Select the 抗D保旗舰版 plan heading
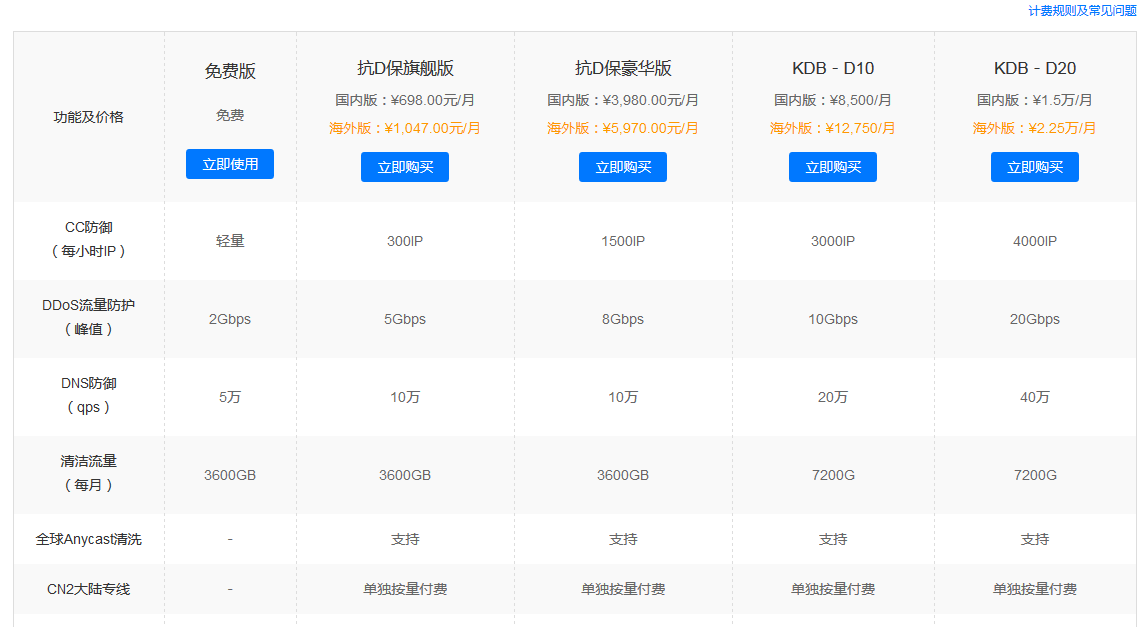 tap(405, 68)
